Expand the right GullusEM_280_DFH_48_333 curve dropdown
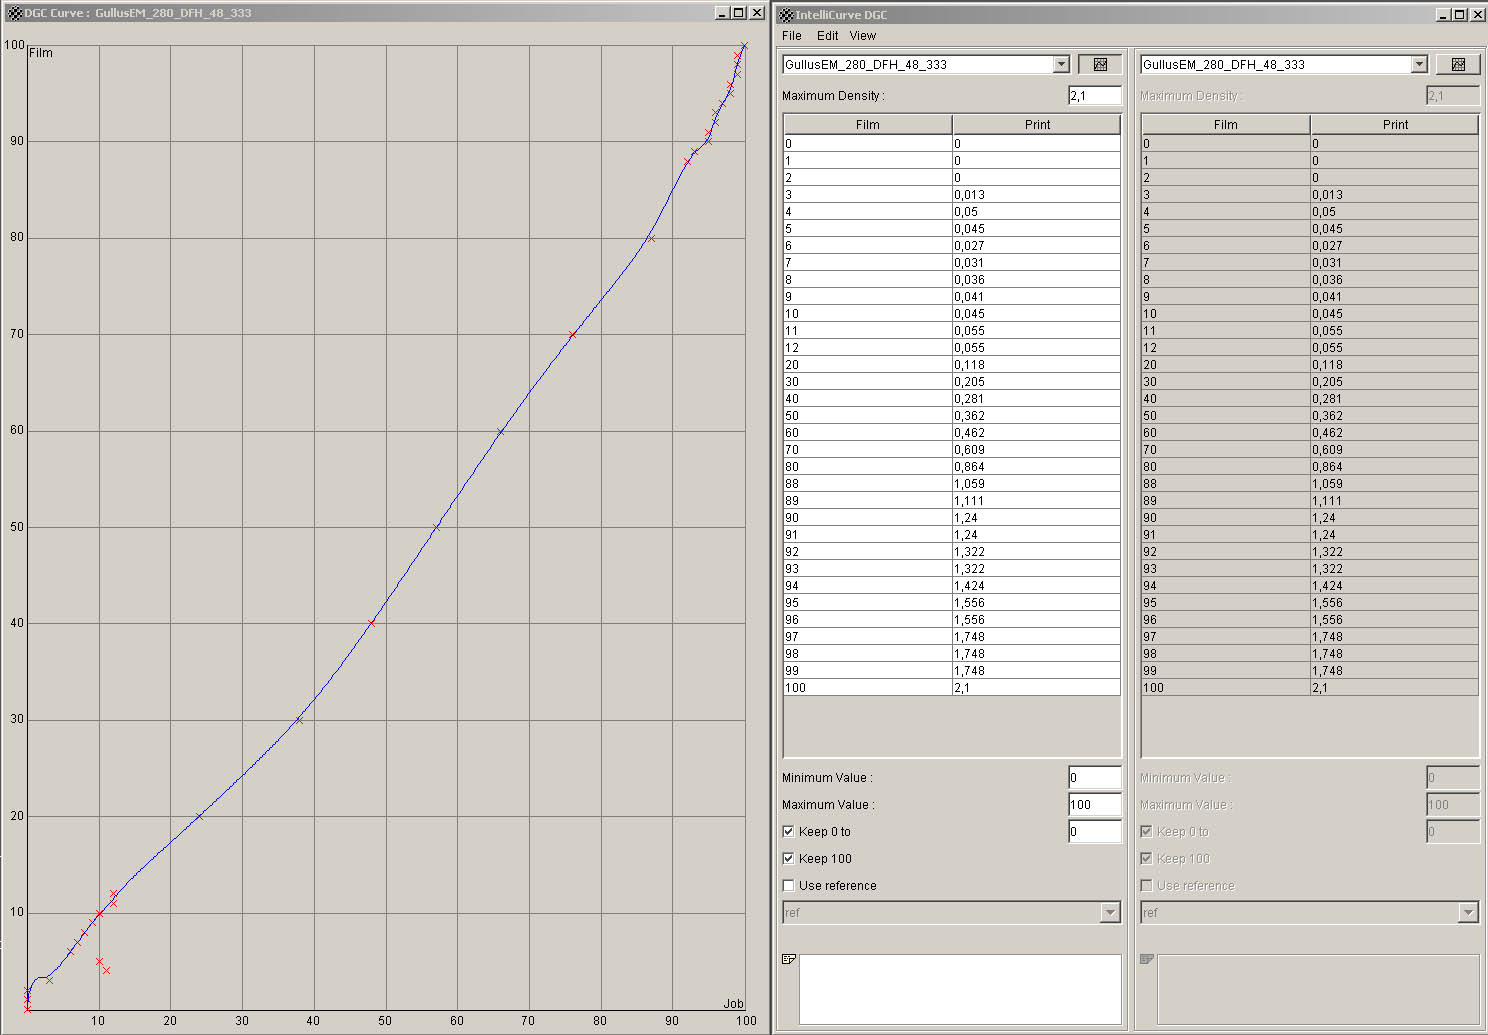The image size is (1488, 1035). tap(1419, 64)
